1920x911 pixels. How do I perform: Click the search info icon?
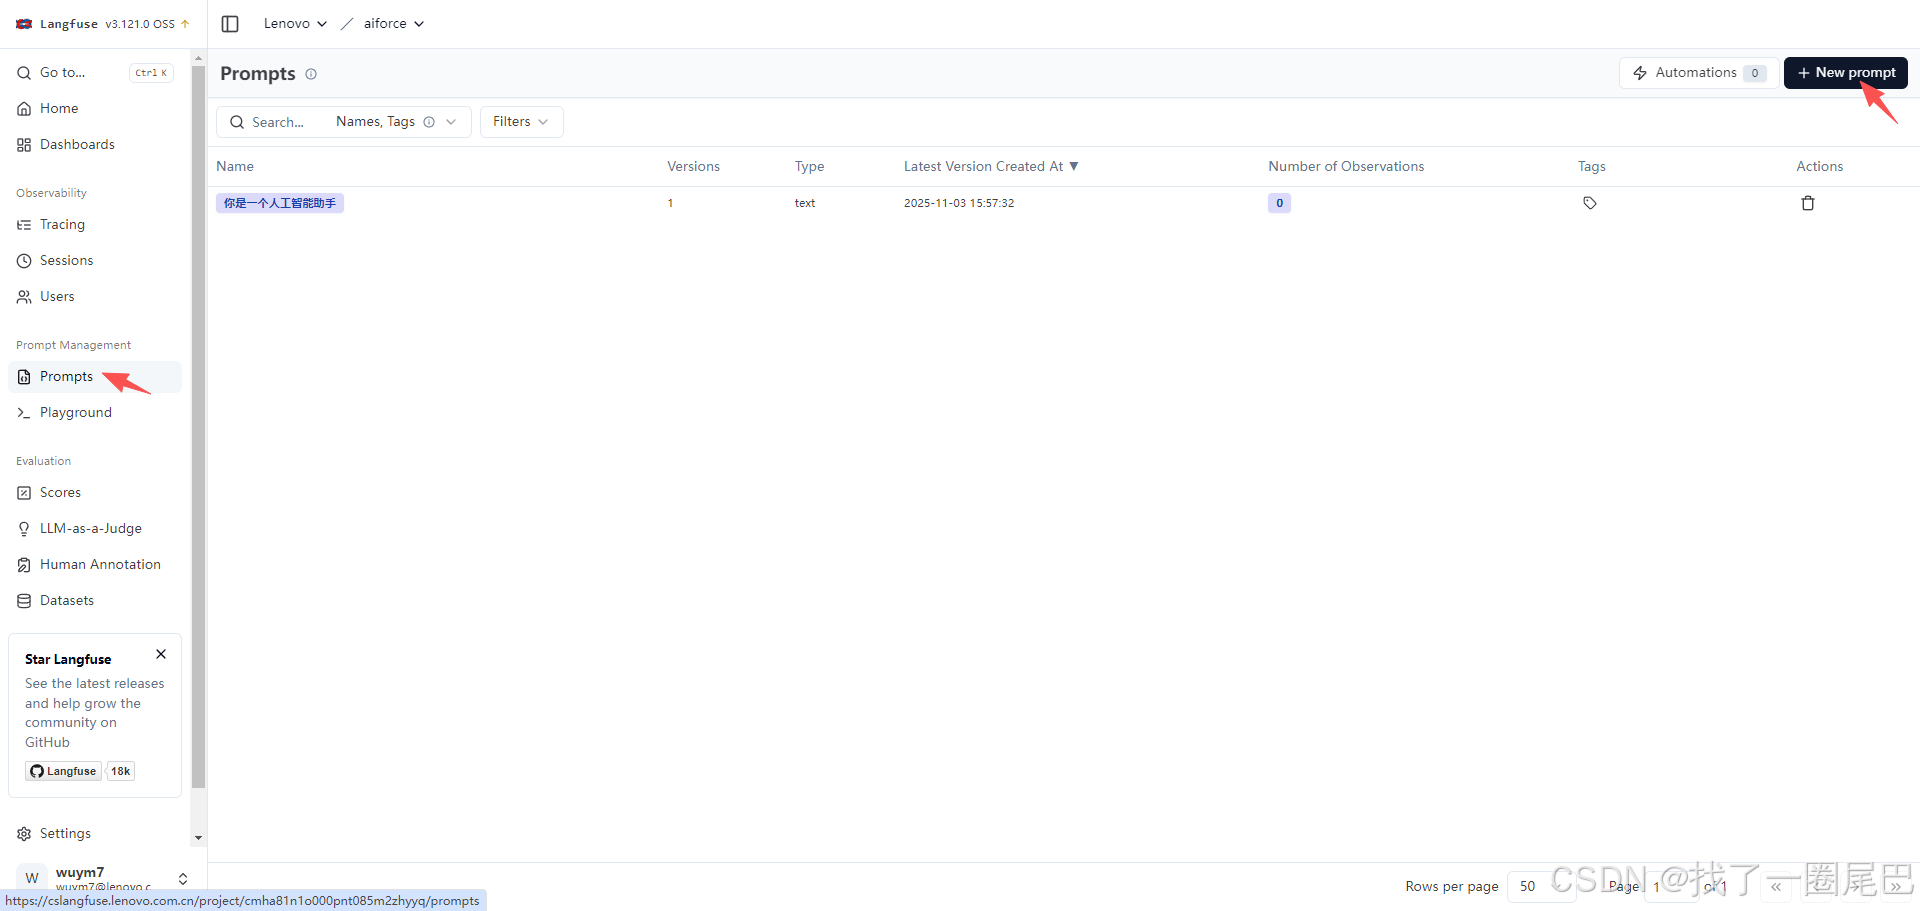[429, 122]
